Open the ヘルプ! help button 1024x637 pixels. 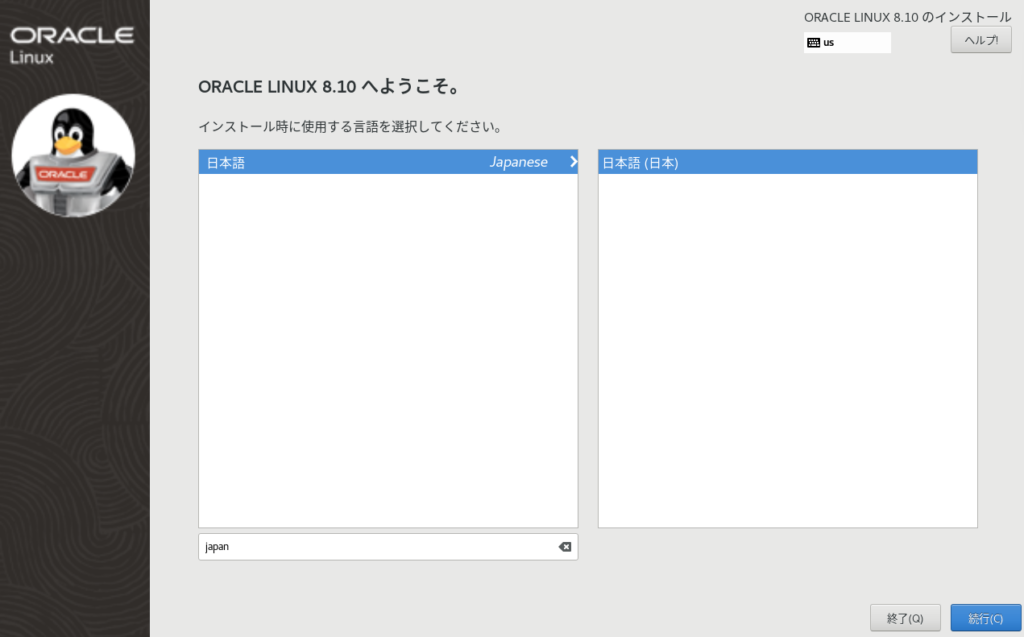pos(980,40)
